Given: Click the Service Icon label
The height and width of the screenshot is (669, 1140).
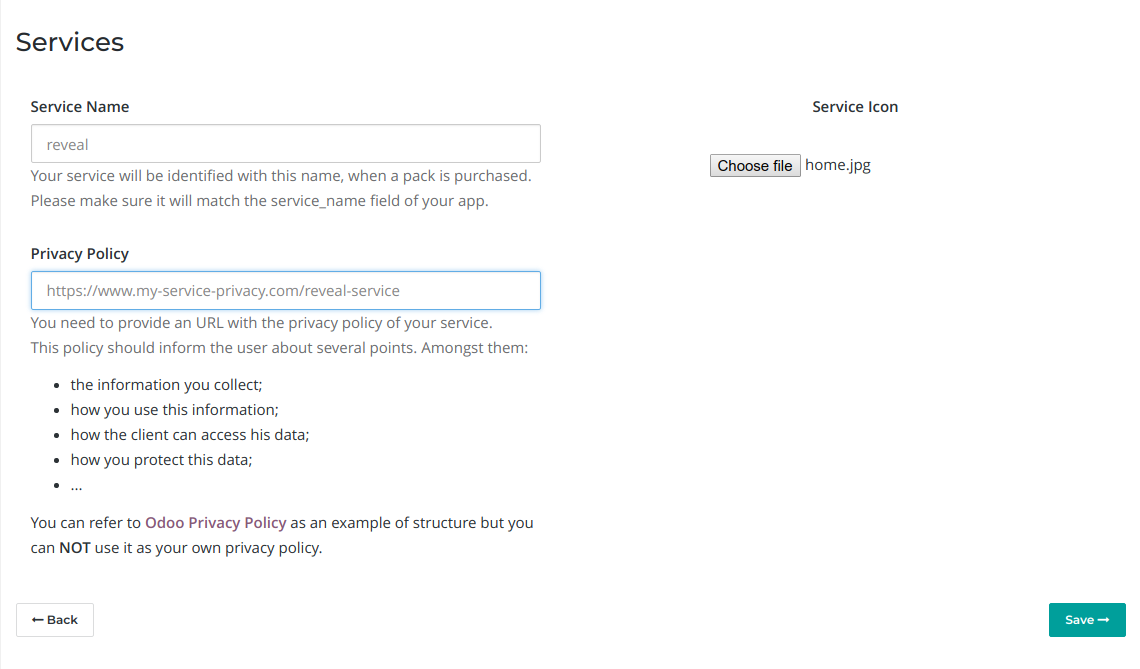Looking at the screenshot, I should click(855, 107).
